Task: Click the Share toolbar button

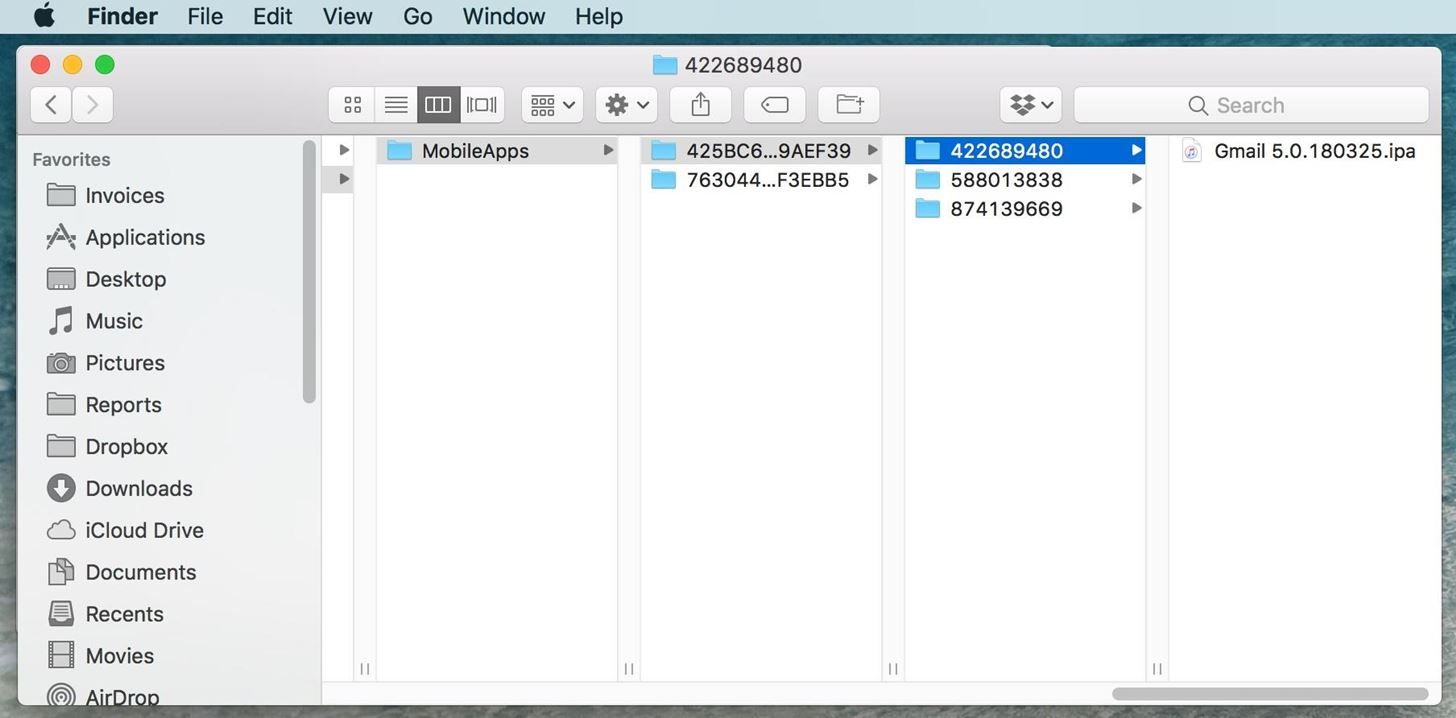Action: click(700, 105)
